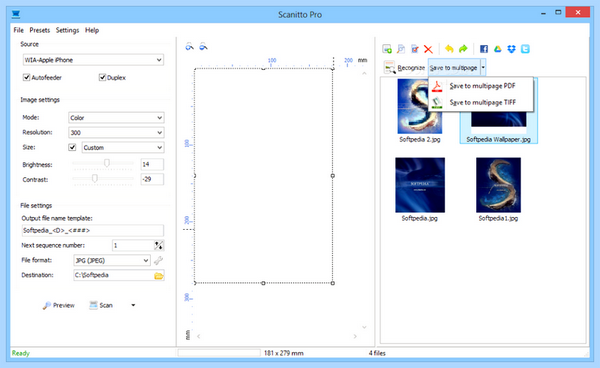600x368 pixels.
Task: Click the zoom-in magnifier above the preview
Action: tap(189, 47)
